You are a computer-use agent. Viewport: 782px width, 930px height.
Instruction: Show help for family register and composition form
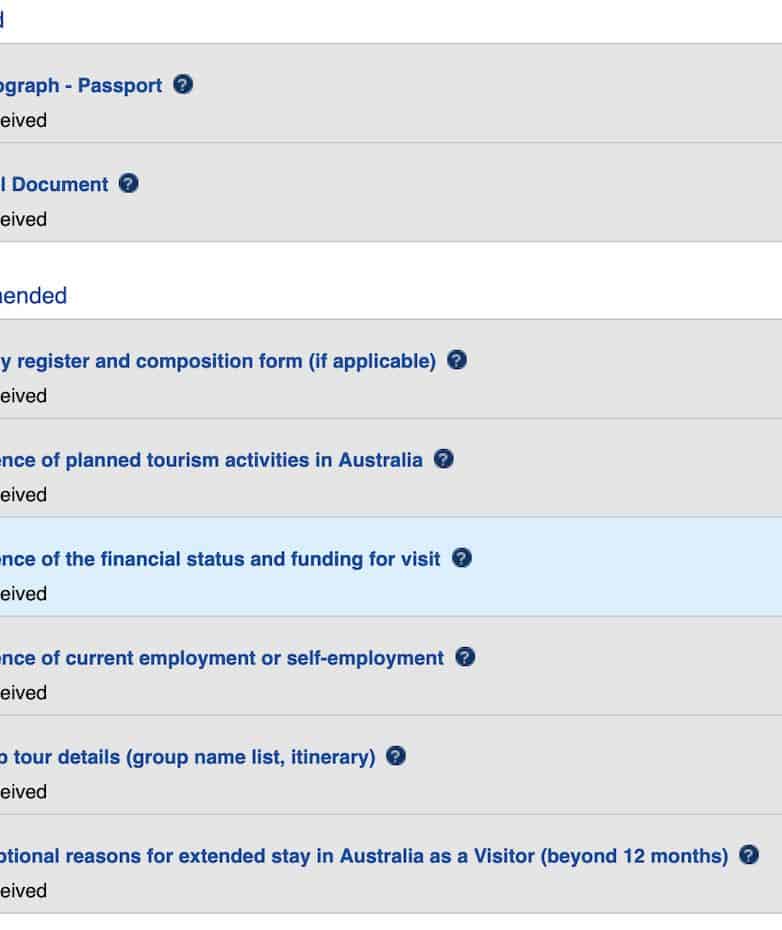click(457, 360)
